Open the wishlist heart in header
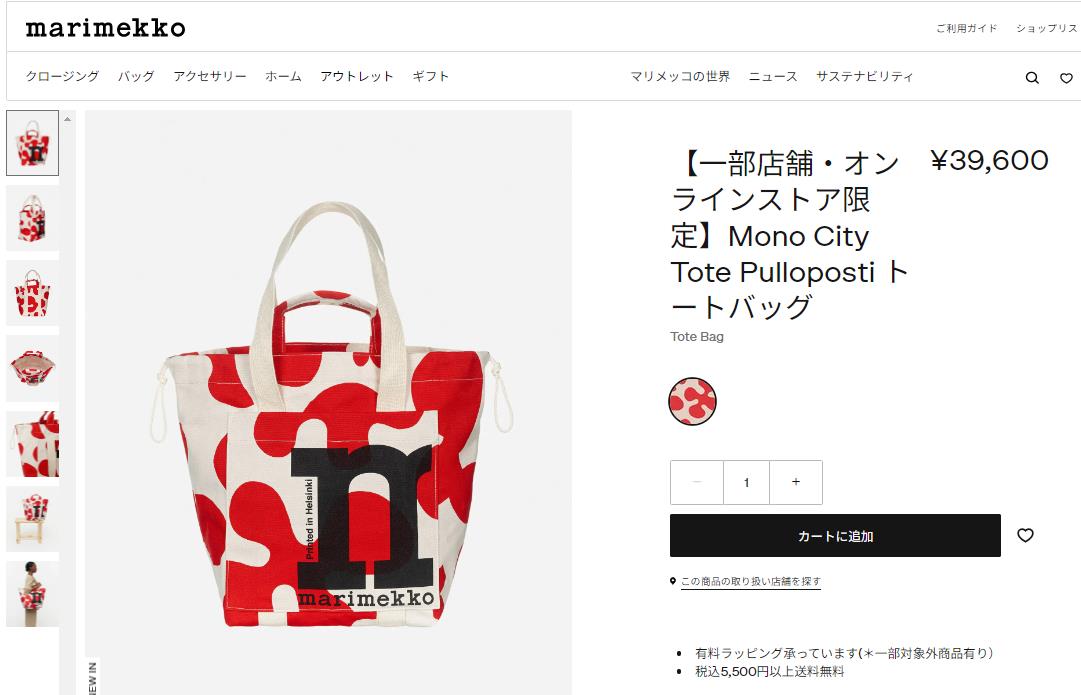1081x695 pixels. click(x=1066, y=78)
